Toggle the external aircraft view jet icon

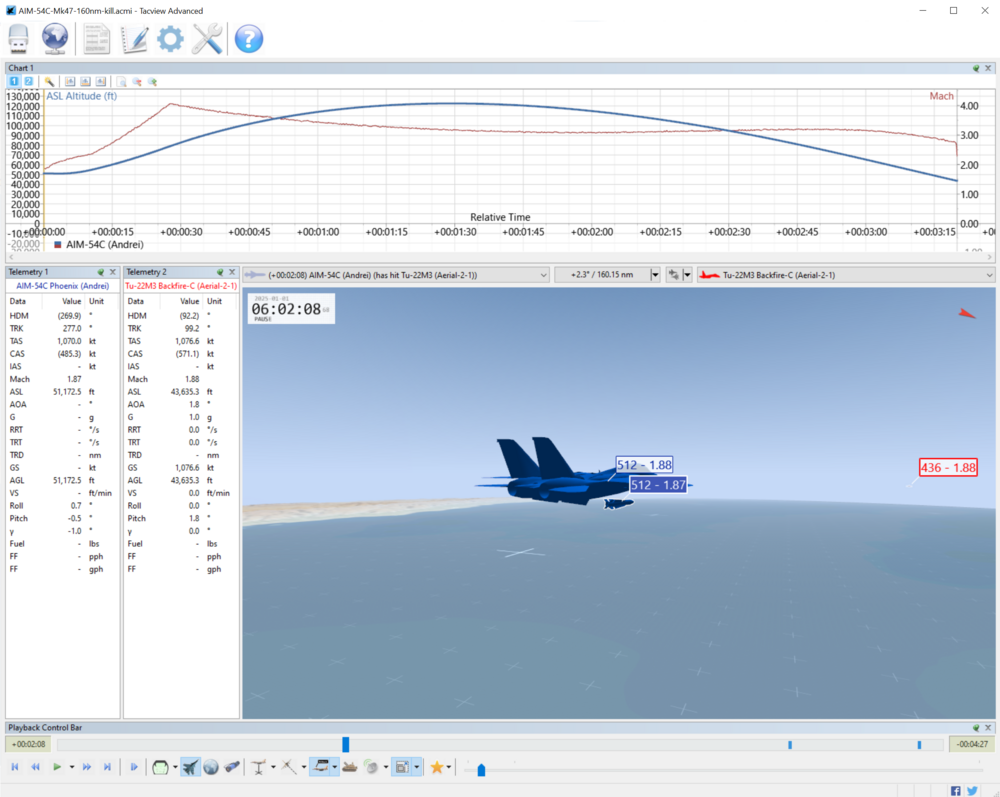click(190, 767)
